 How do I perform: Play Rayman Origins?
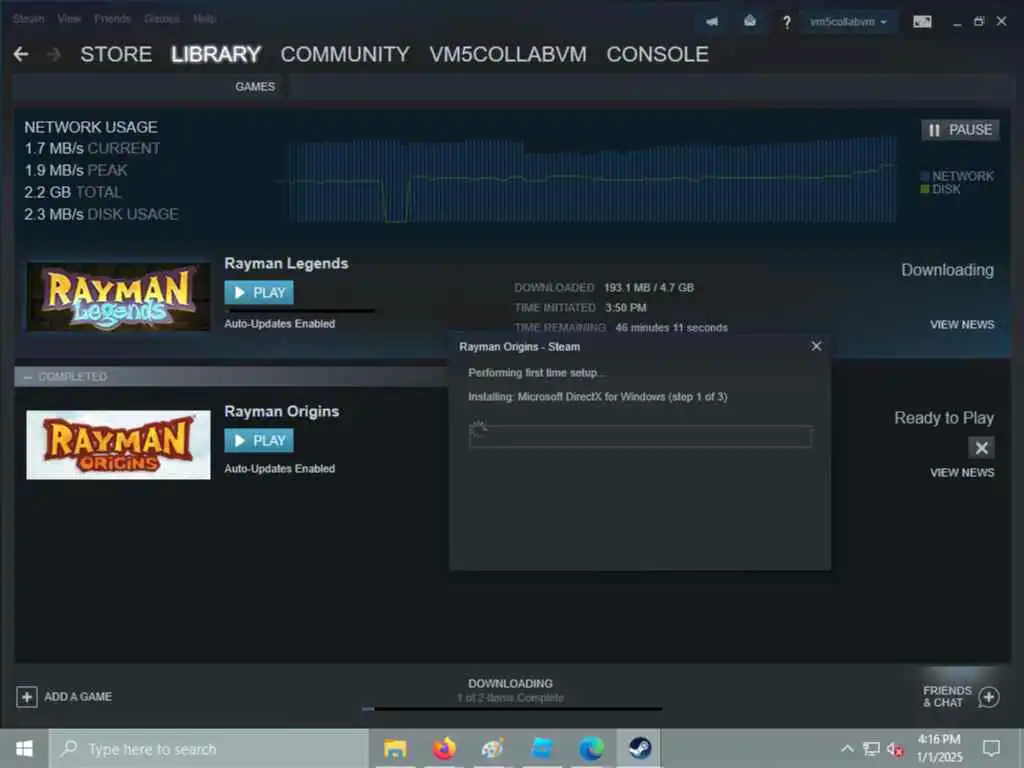click(259, 441)
